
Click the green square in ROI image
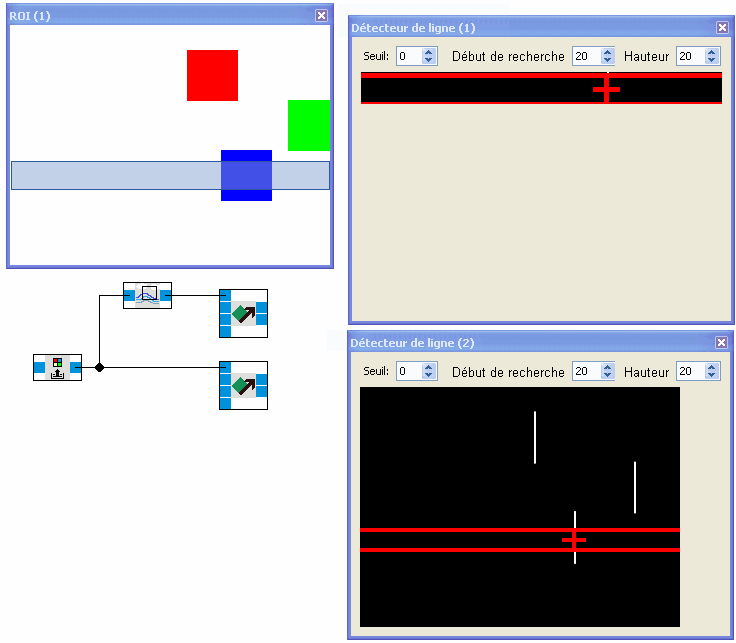click(x=308, y=125)
